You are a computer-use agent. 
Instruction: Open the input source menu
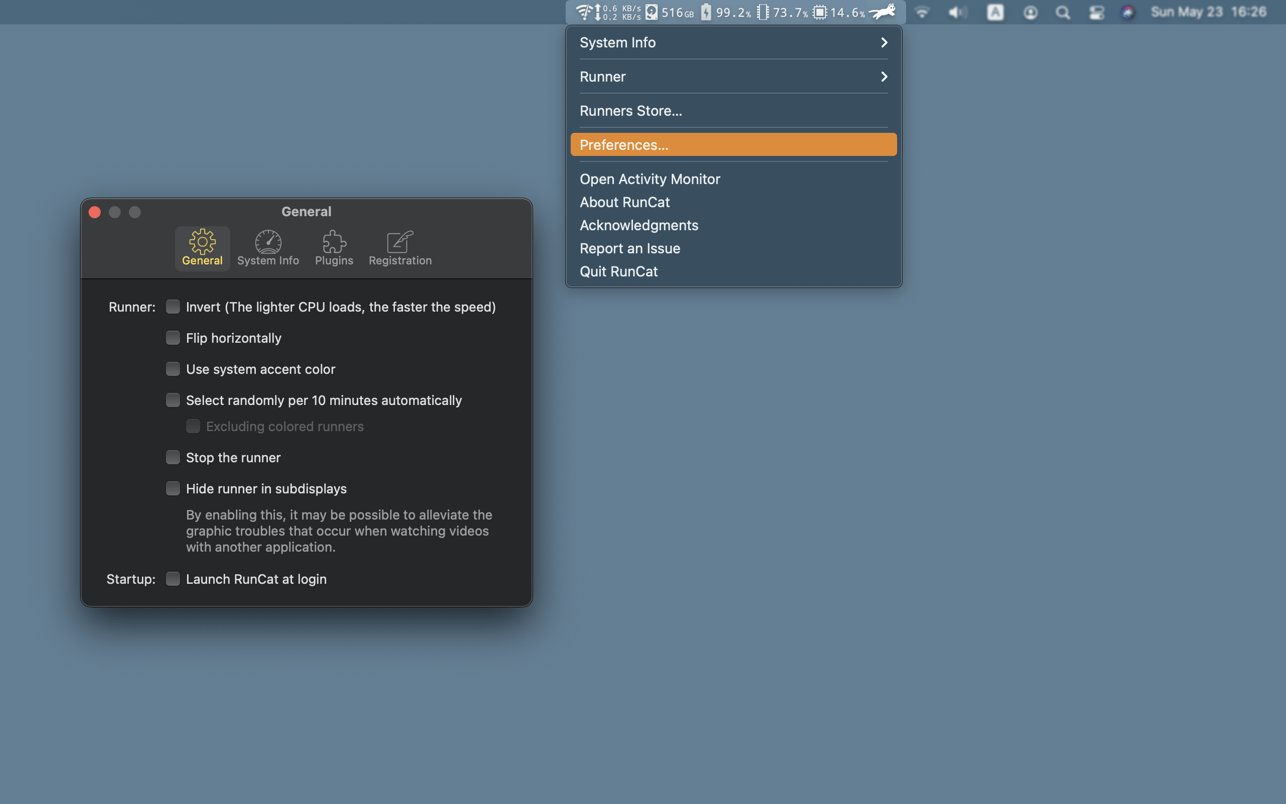pos(995,12)
